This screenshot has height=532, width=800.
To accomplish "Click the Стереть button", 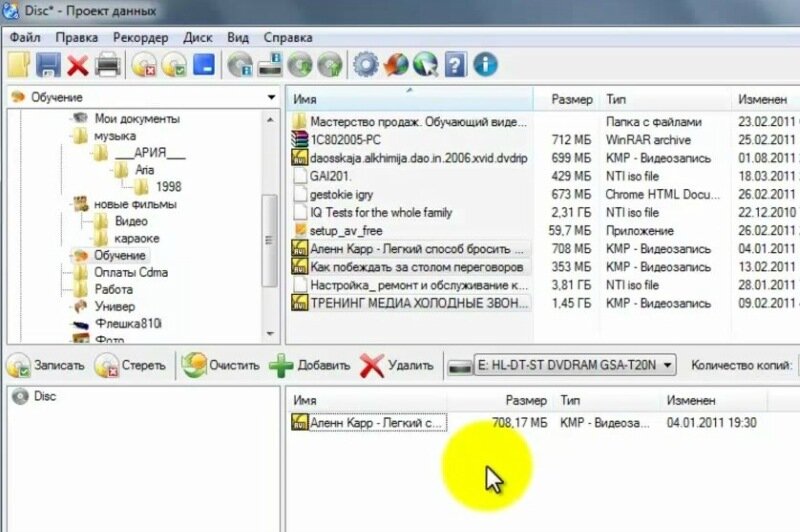I will (x=131, y=365).
